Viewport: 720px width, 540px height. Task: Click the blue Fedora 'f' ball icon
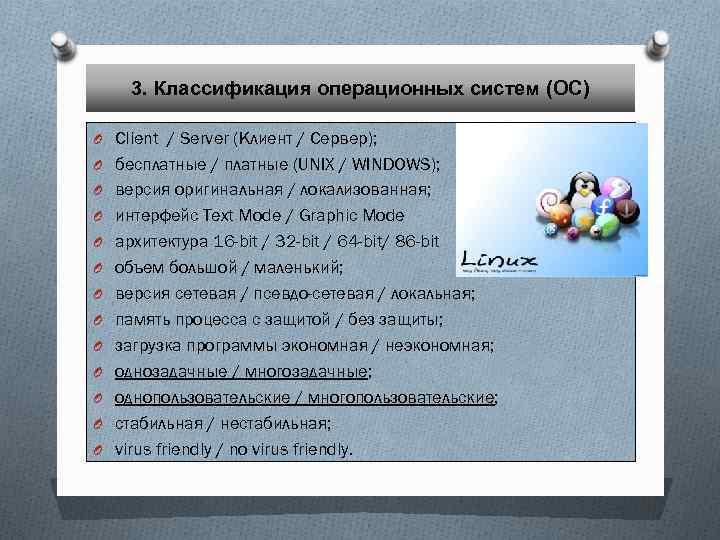(603, 207)
